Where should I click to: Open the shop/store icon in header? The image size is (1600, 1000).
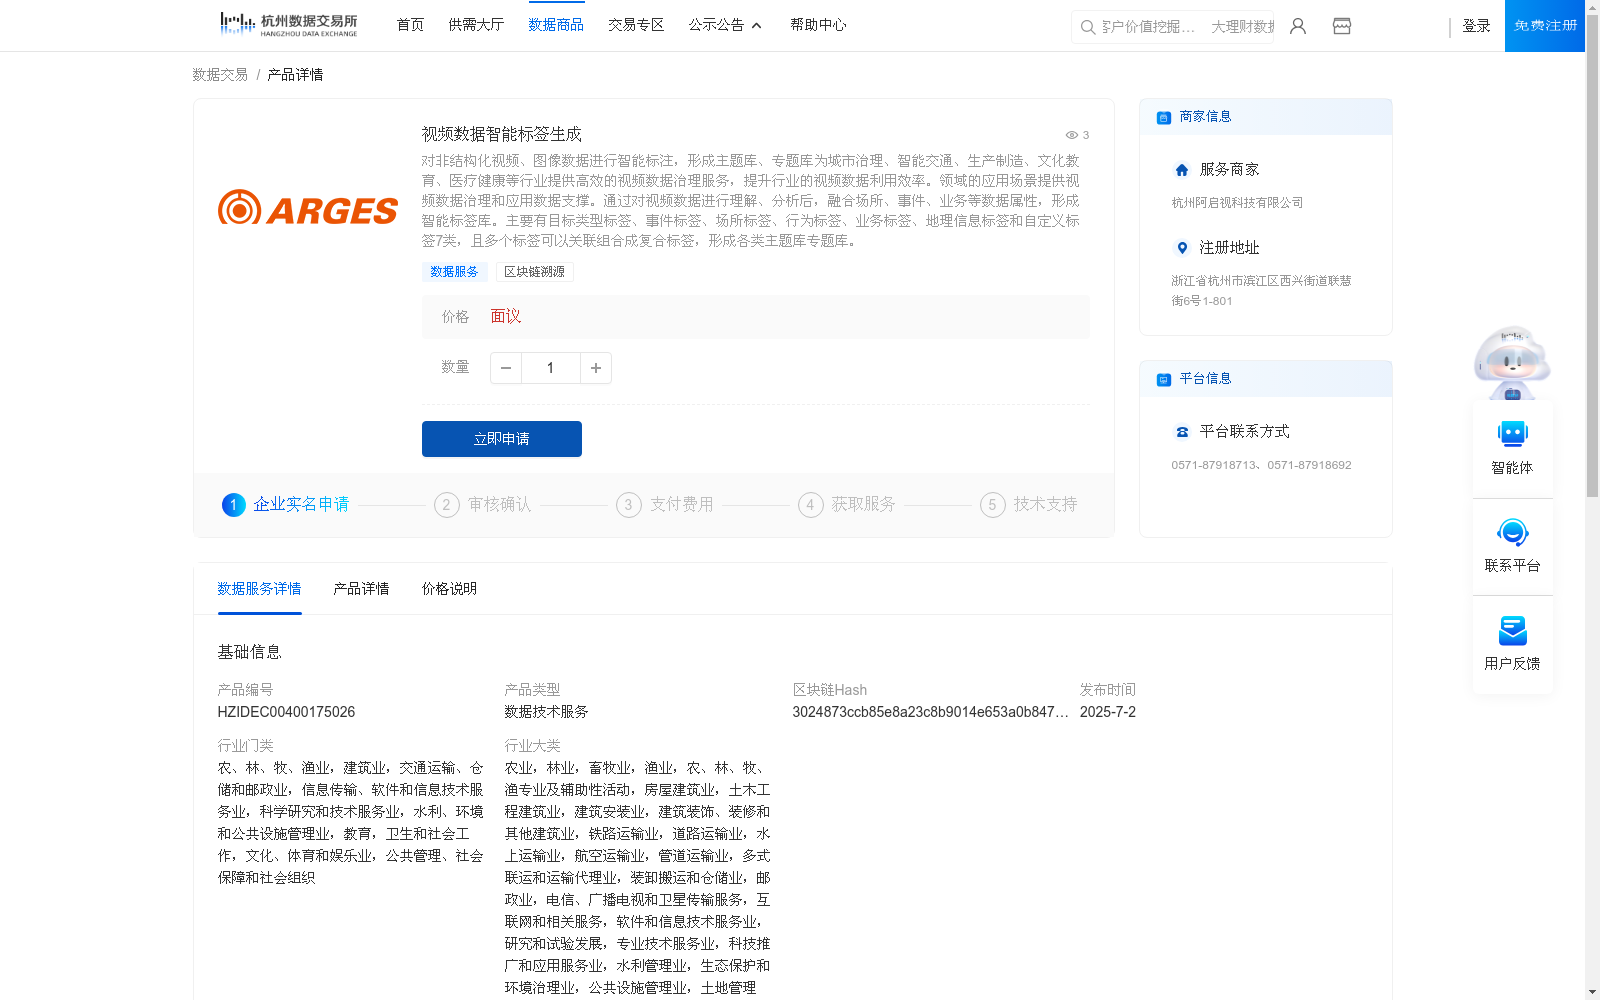pyautogui.click(x=1342, y=26)
